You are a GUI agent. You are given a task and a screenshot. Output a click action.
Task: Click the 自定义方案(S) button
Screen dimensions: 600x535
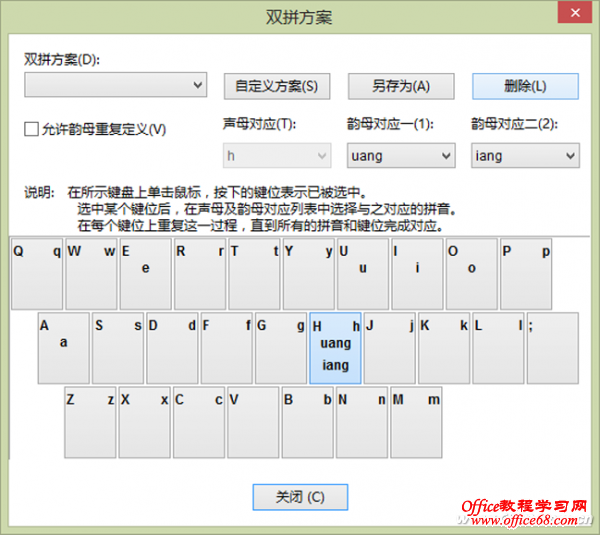(277, 86)
